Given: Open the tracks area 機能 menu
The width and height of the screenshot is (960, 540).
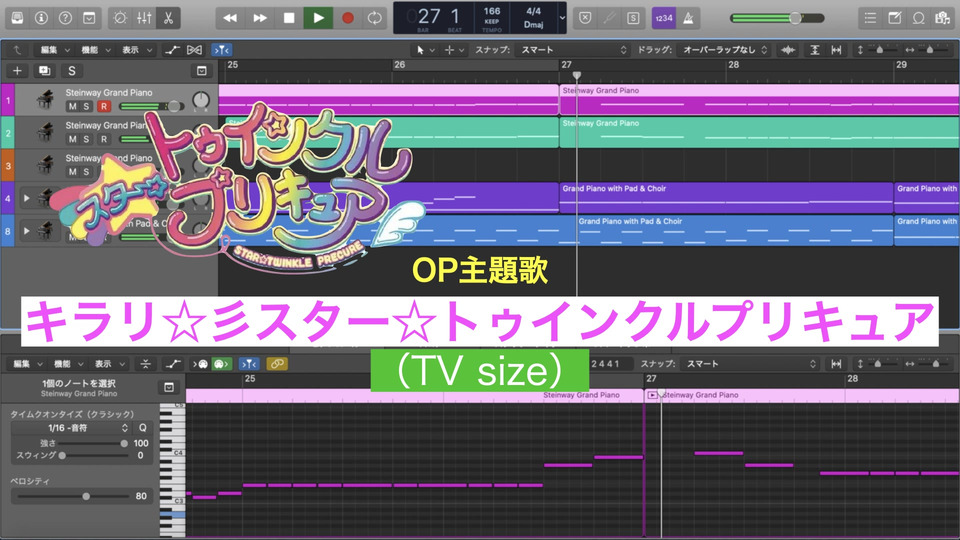Looking at the screenshot, I should pos(96,50).
